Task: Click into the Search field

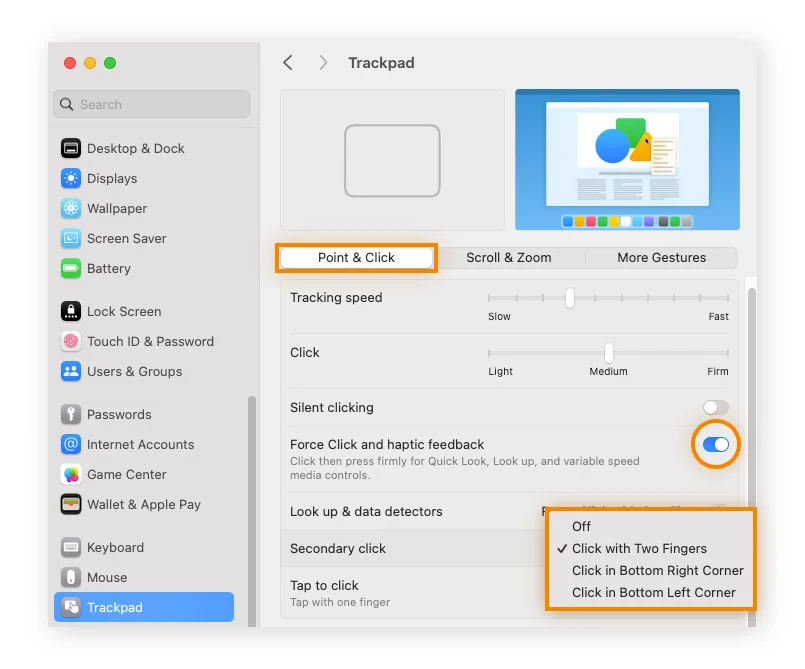Action: [151, 104]
